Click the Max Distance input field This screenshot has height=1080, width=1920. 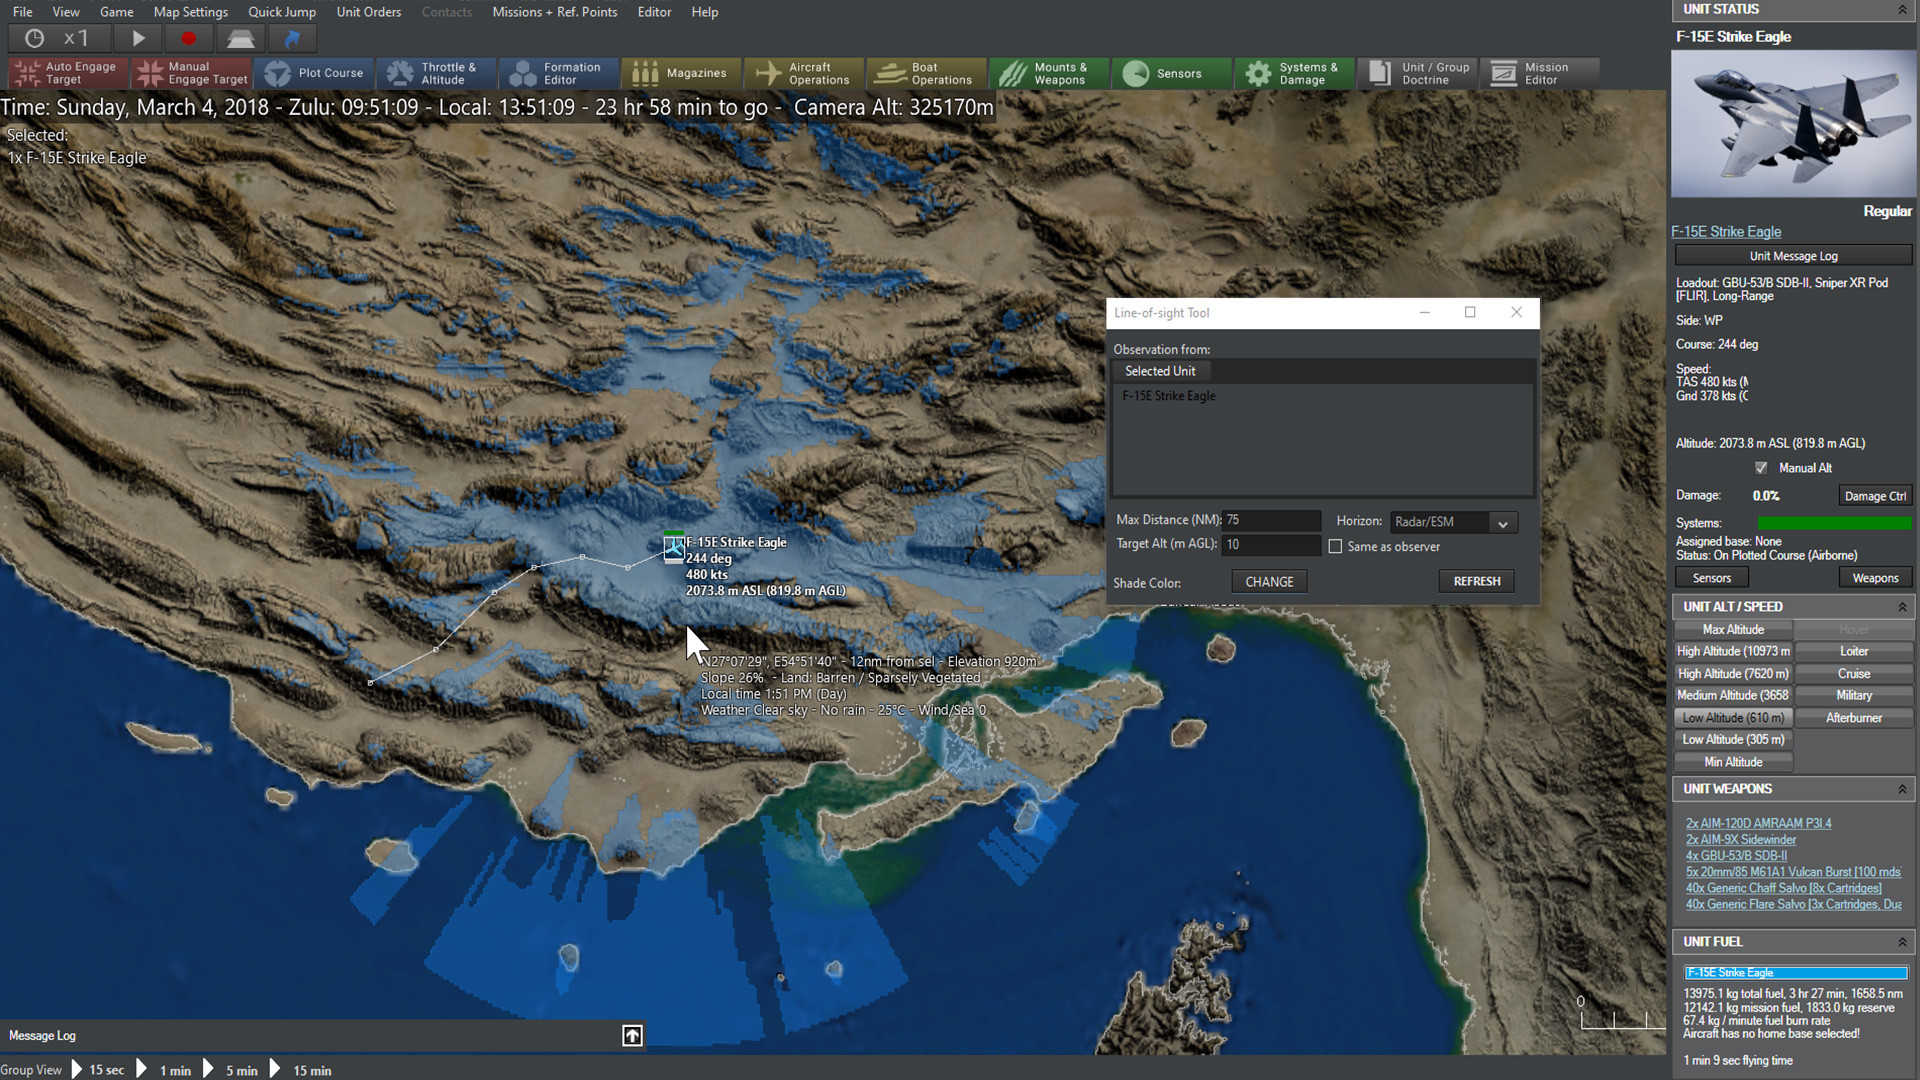(1271, 518)
